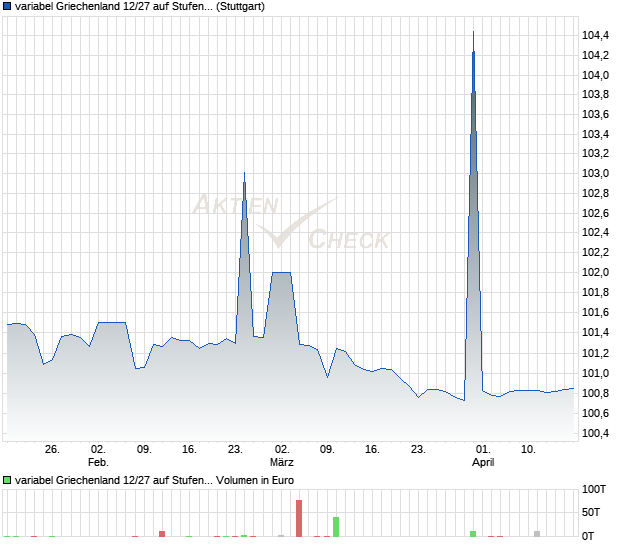Click the chart title 'variabel Griechenland 12/27 auf Stufen... (Stuttgart)'
This screenshot has width=620, height=546.
[x=140, y=6]
